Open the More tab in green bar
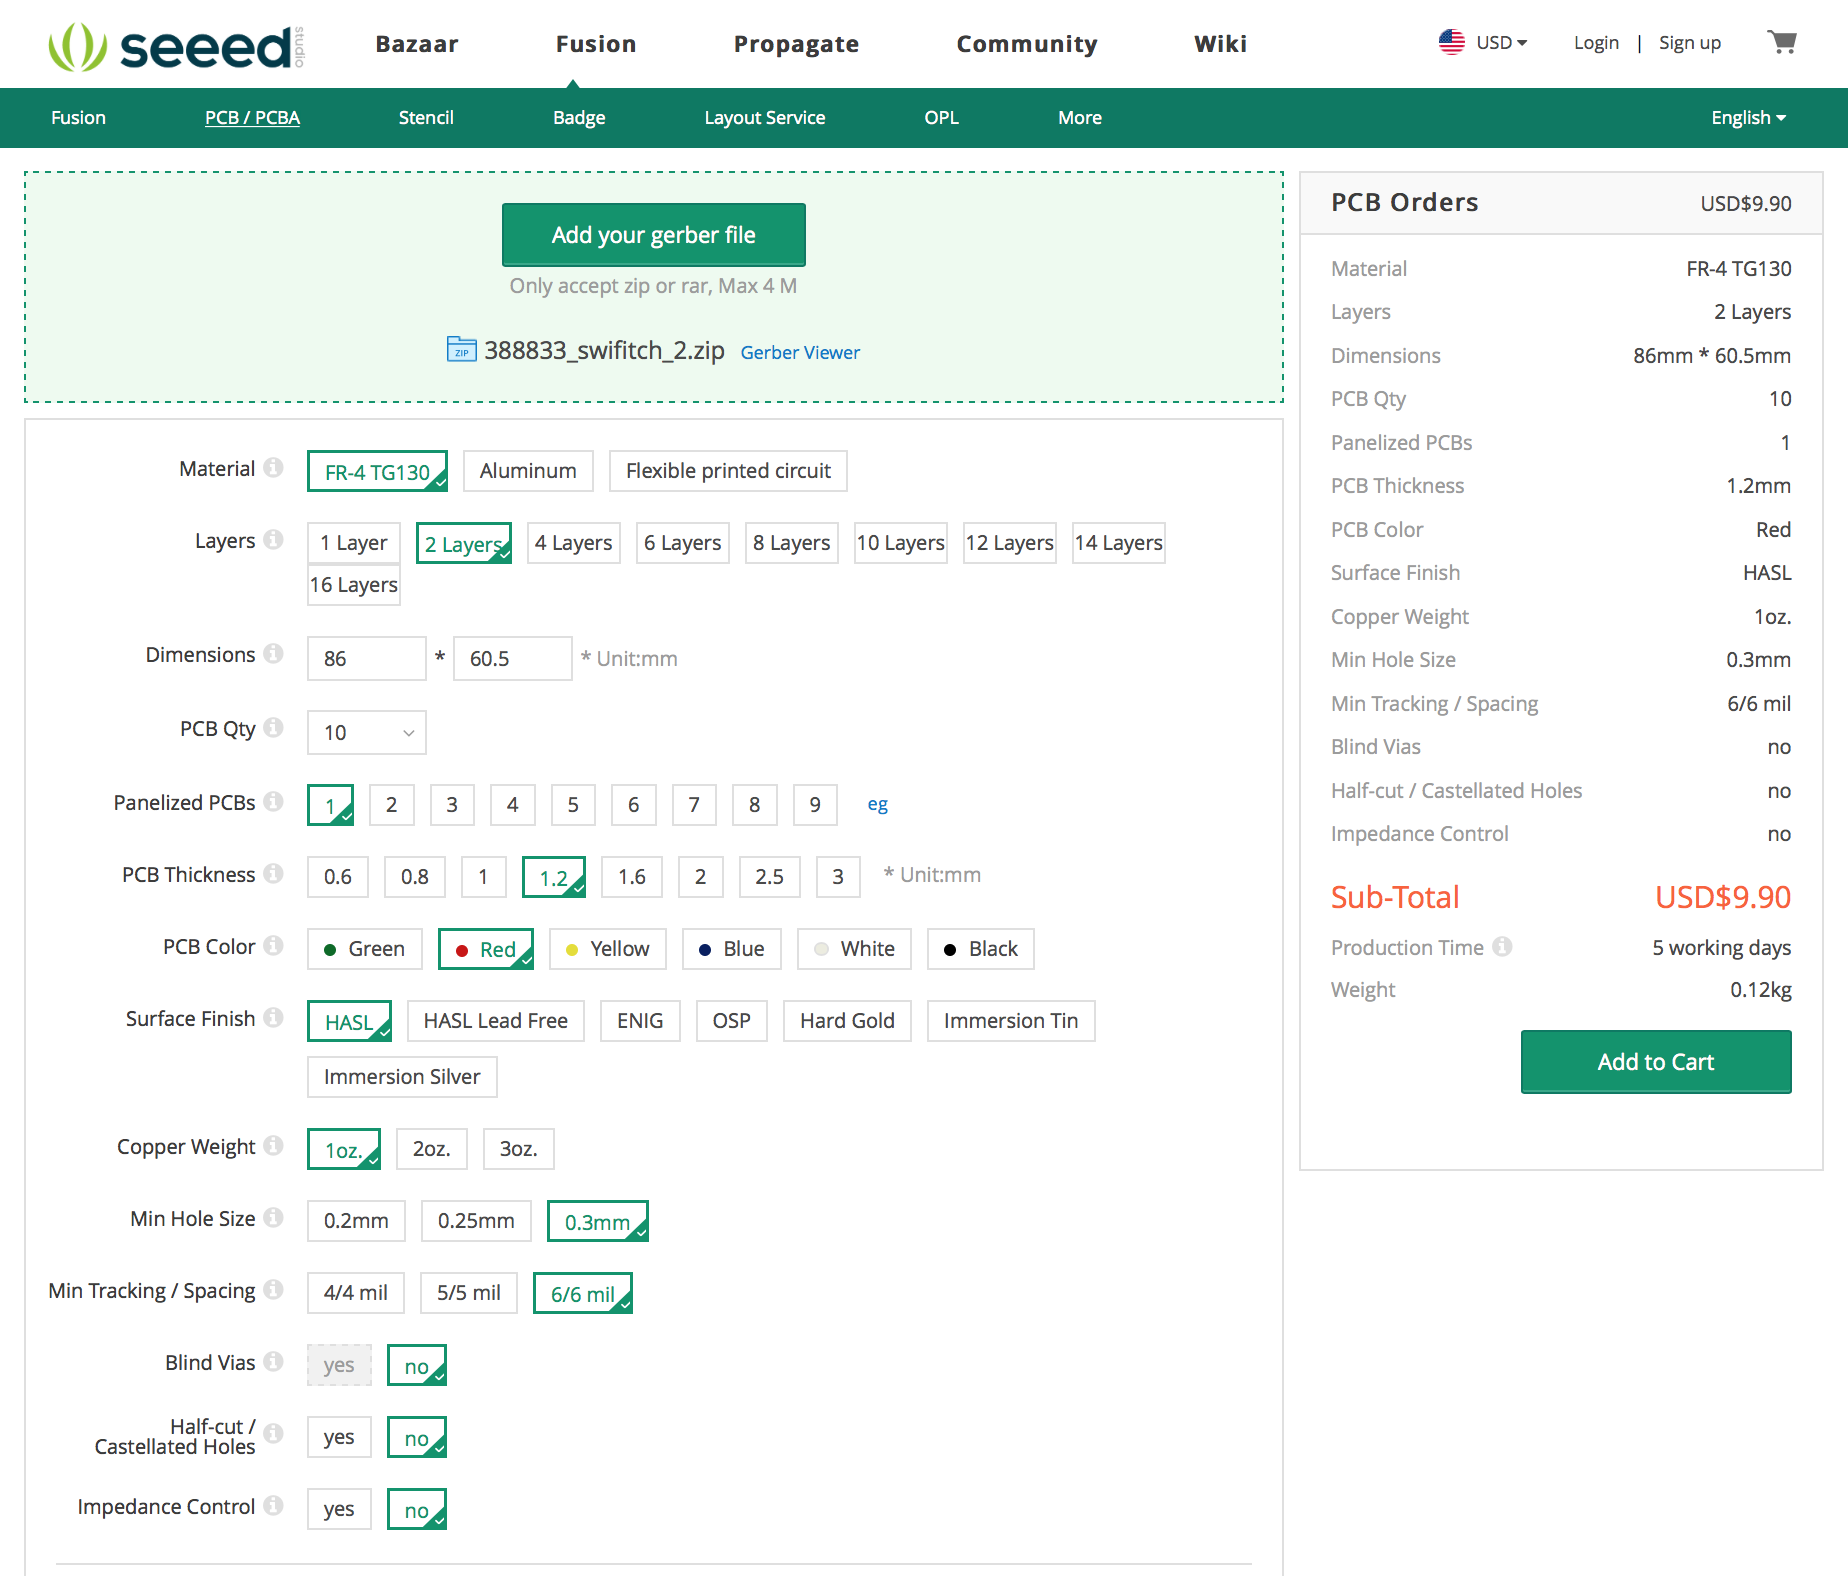Screen dimensions: 1848x1576 (x=1080, y=118)
